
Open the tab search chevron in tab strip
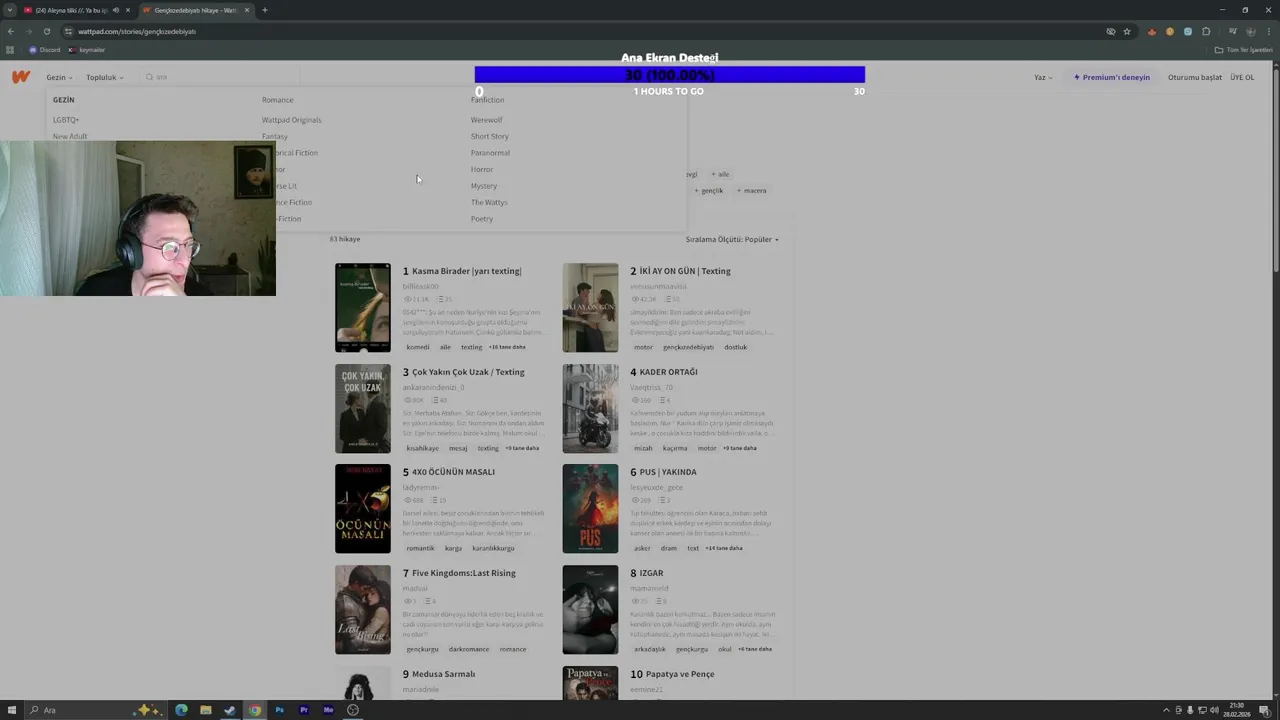10,10
